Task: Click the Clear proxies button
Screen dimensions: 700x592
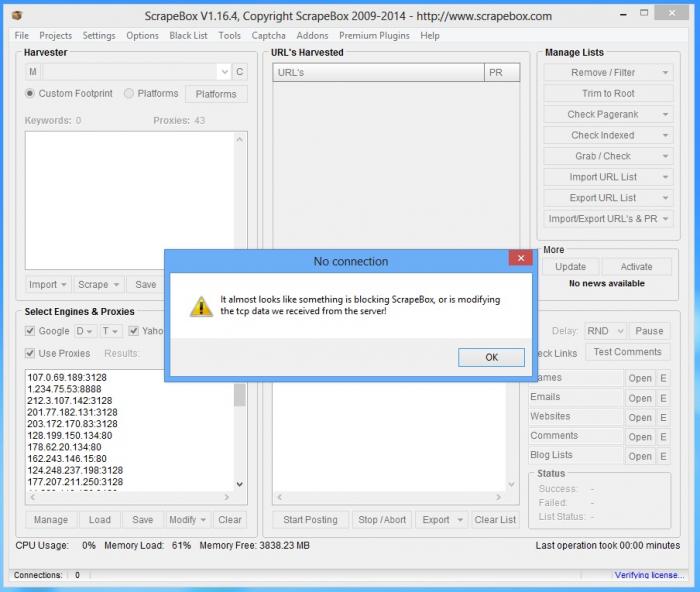Action: 230,520
